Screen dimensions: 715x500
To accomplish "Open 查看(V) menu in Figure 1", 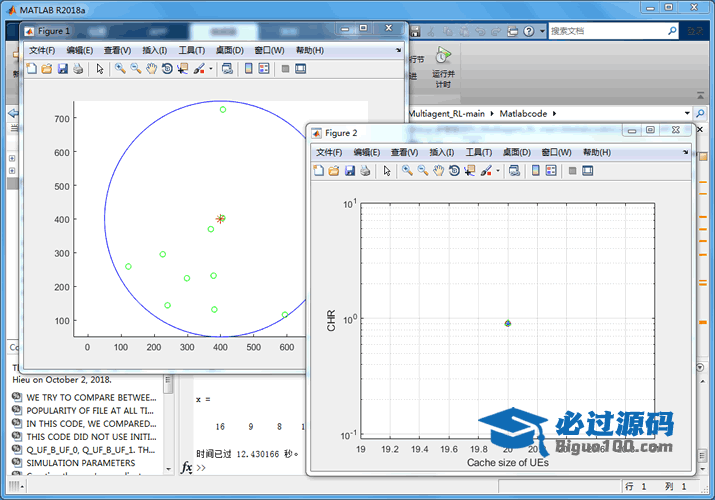I will [117, 50].
